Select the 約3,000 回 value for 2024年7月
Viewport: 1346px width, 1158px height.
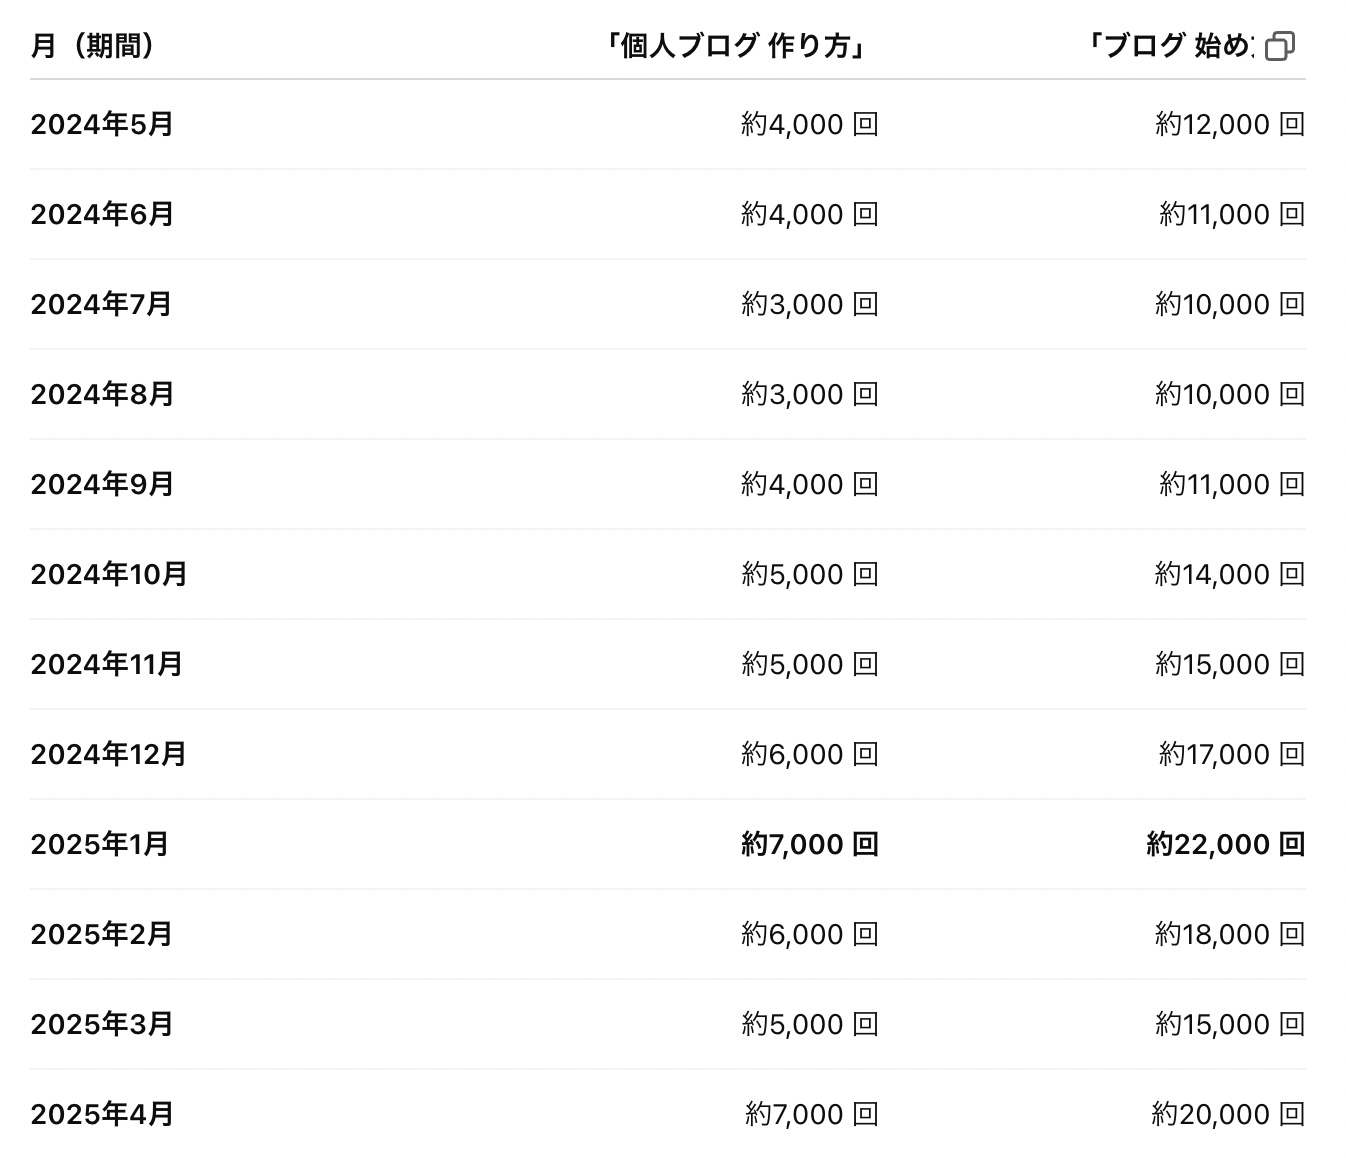point(810,304)
